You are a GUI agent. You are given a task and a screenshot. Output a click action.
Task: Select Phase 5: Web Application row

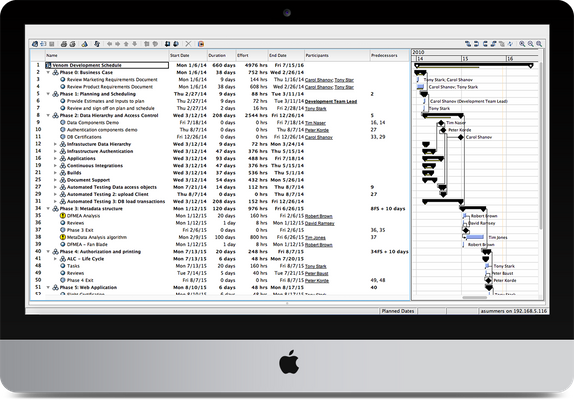coord(220,288)
